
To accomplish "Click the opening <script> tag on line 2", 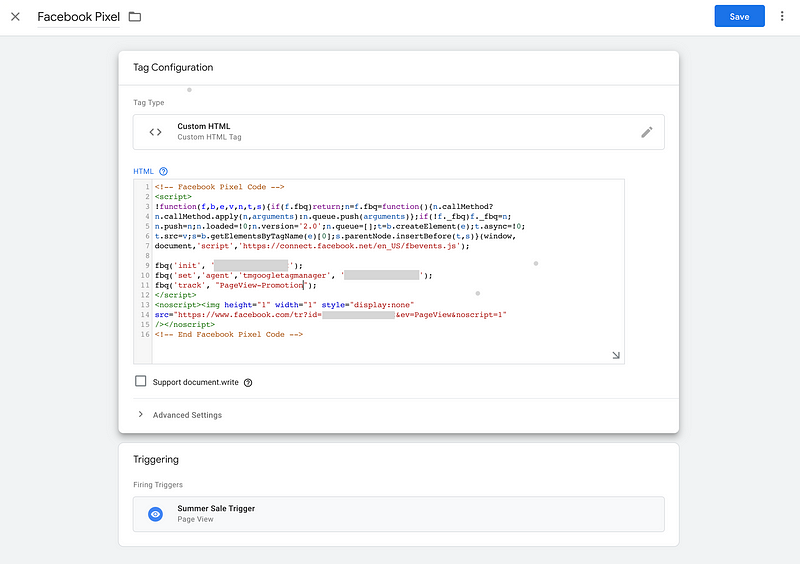I will coord(173,197).
